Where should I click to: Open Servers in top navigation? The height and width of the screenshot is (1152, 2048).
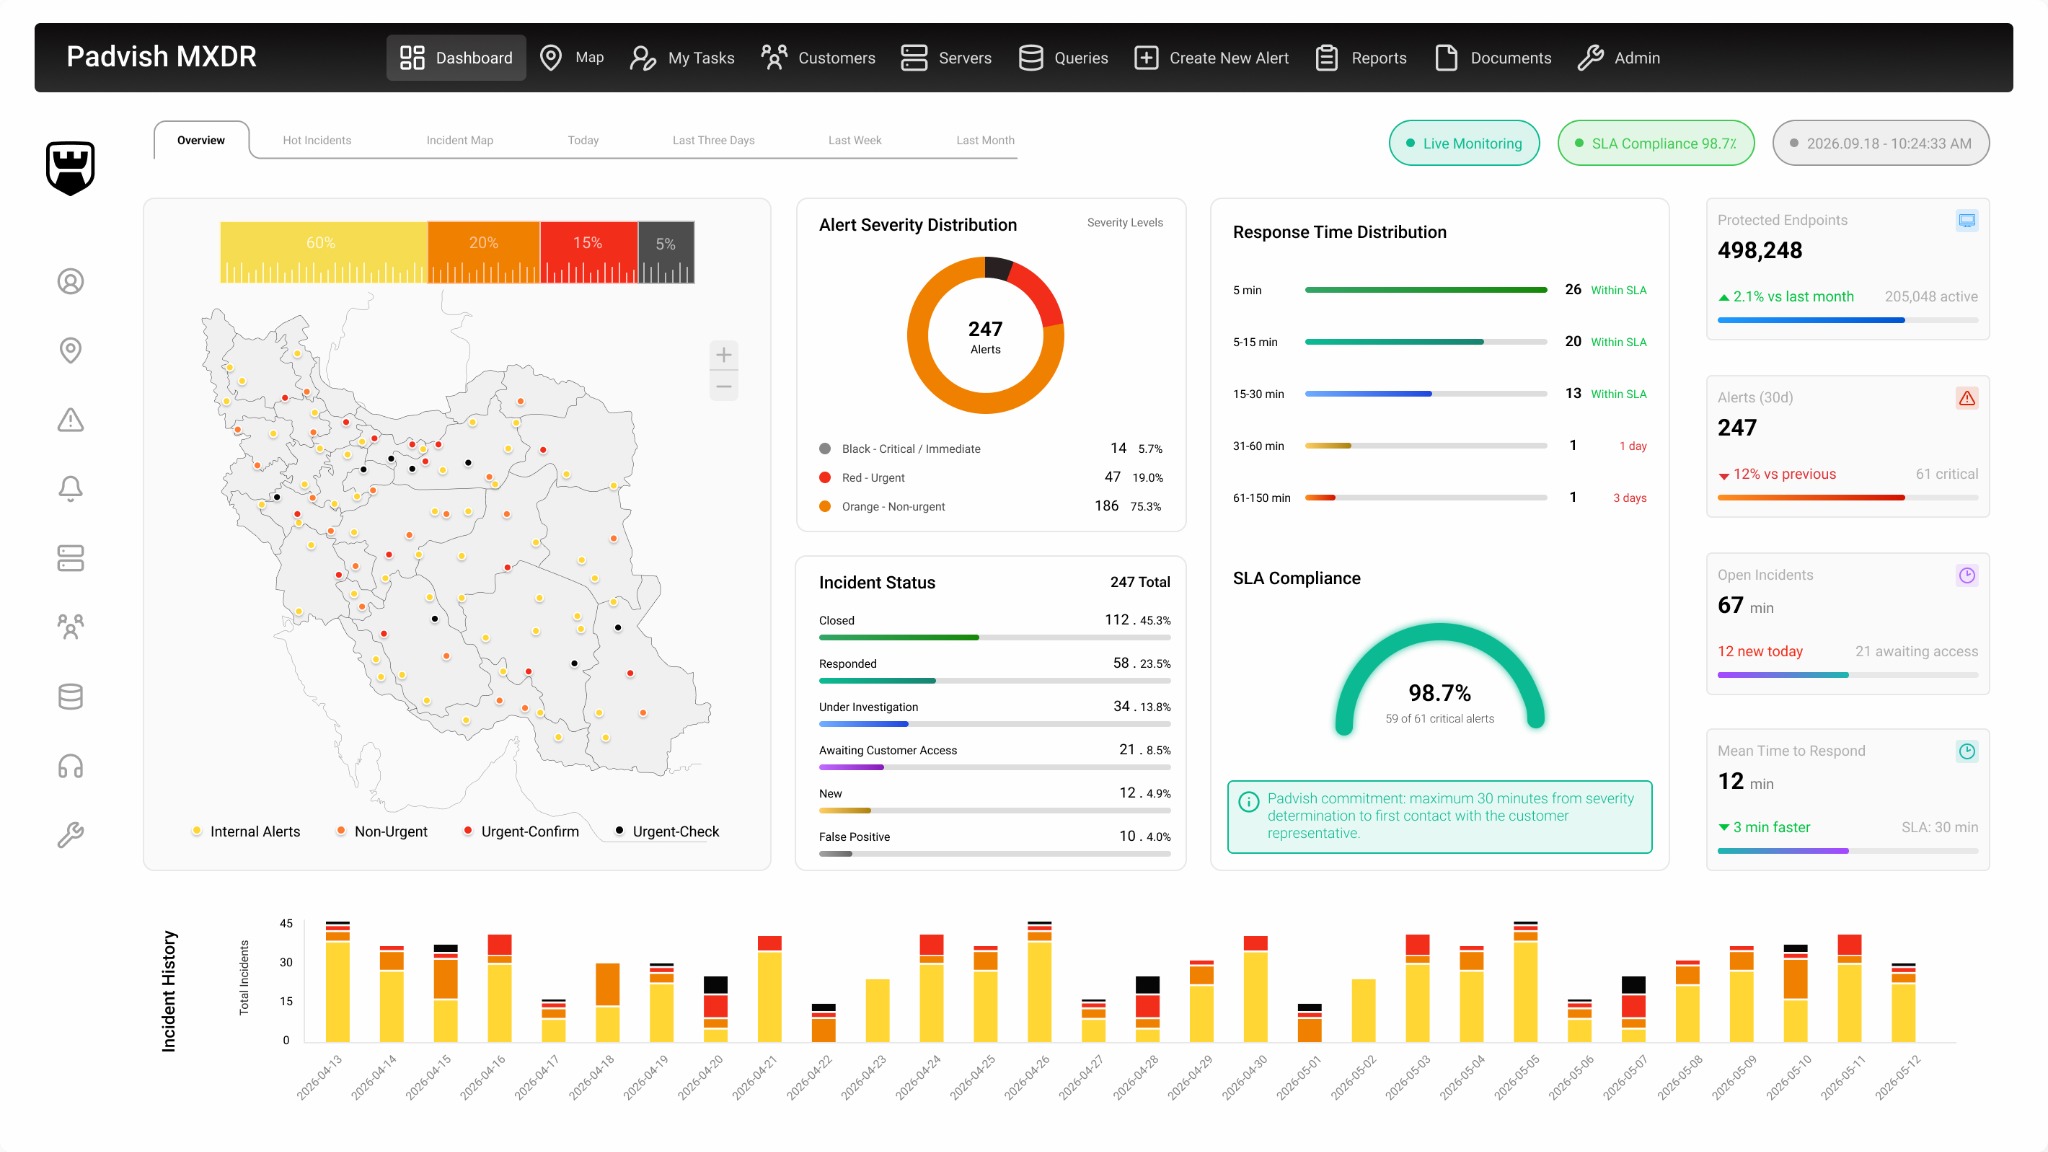pos(946,58)
